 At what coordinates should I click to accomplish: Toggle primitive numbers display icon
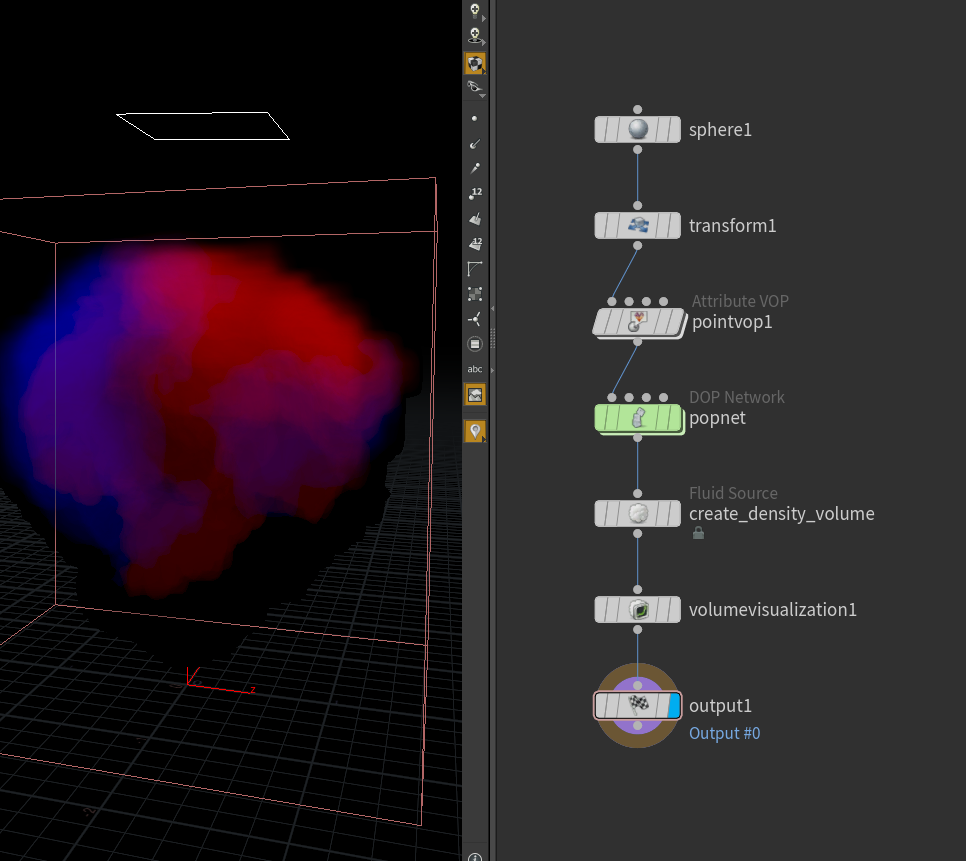coord(474,244)
